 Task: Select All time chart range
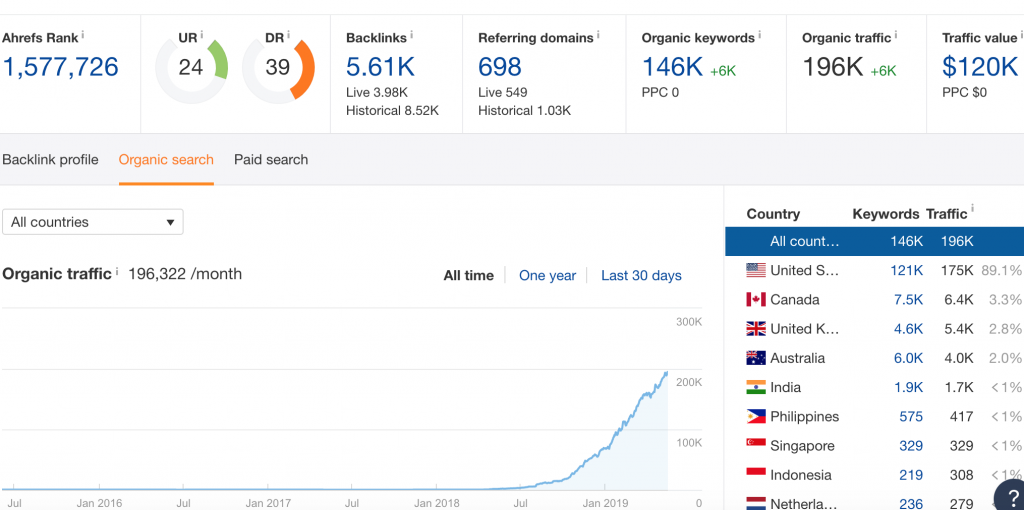[x=468, y=276]
